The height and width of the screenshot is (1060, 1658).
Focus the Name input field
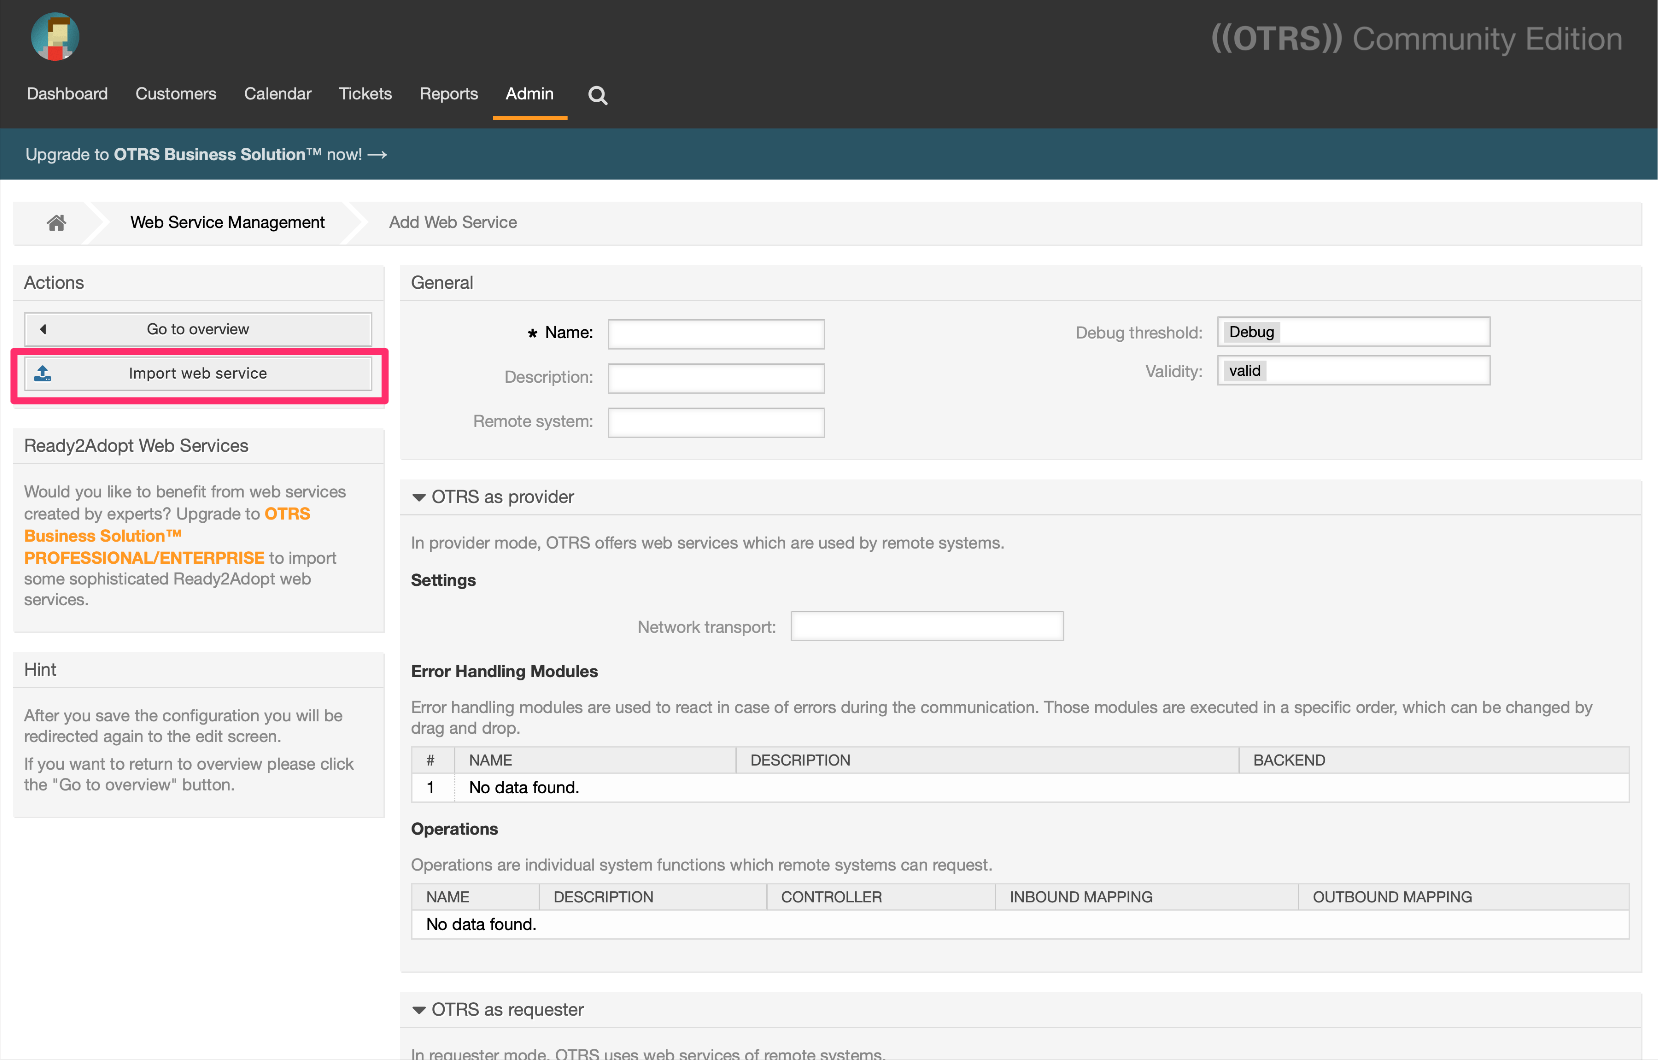click(x=716, y=334)
